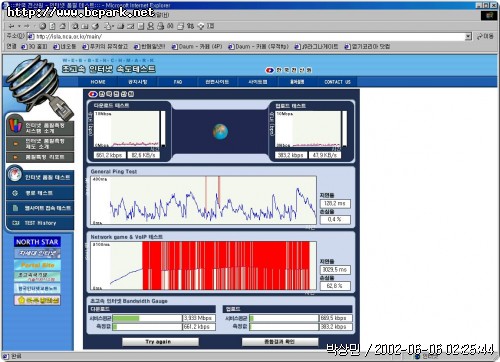Click the '0,4 %' ping loss value
500x362 pixels.
[x=335, y=219]
